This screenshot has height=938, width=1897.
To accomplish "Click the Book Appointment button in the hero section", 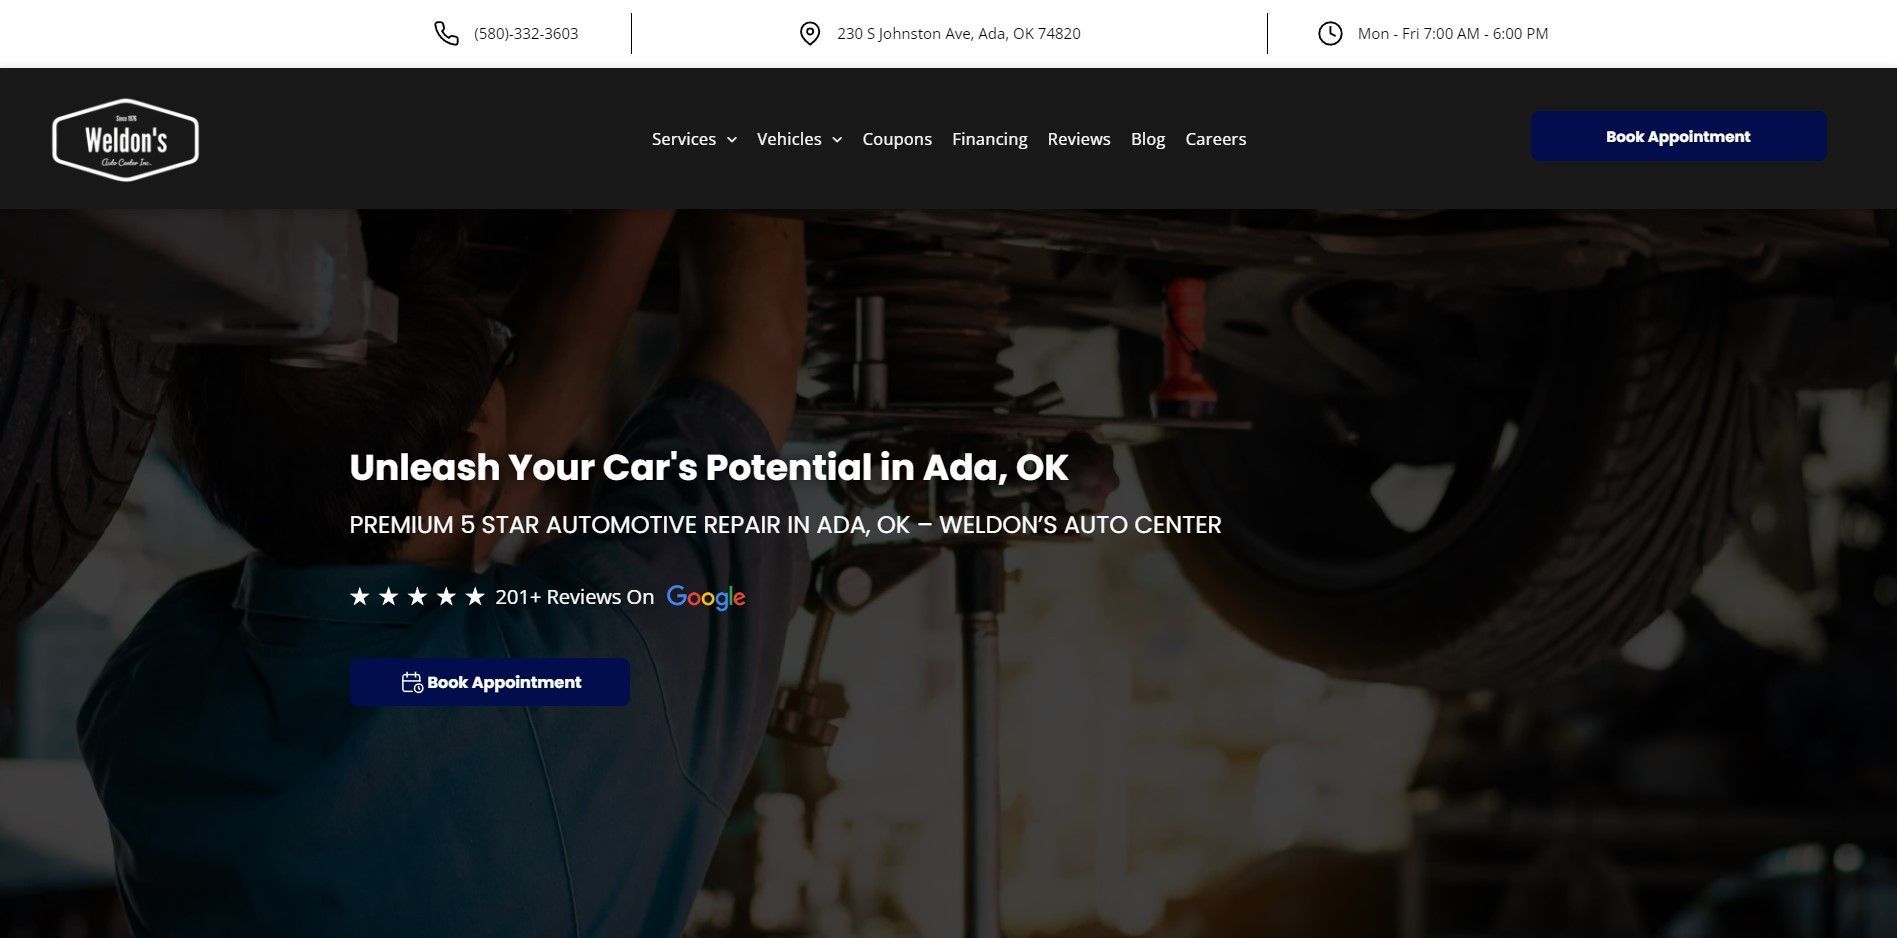I will (489, 682).
